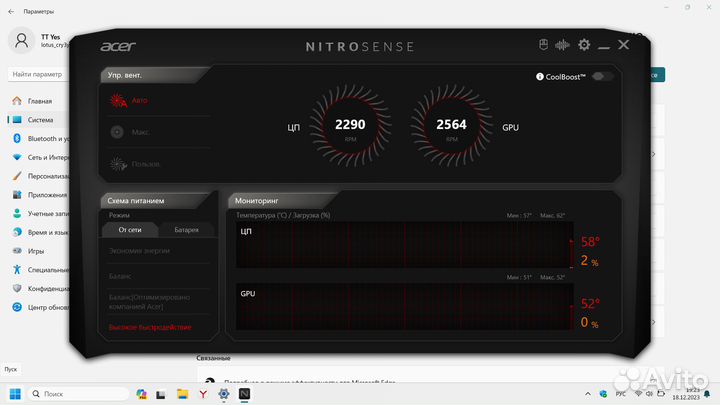Click the taskbar Поиск search box
The width and height of the screenshot is (720, 405).
click(x=78, y=394)
